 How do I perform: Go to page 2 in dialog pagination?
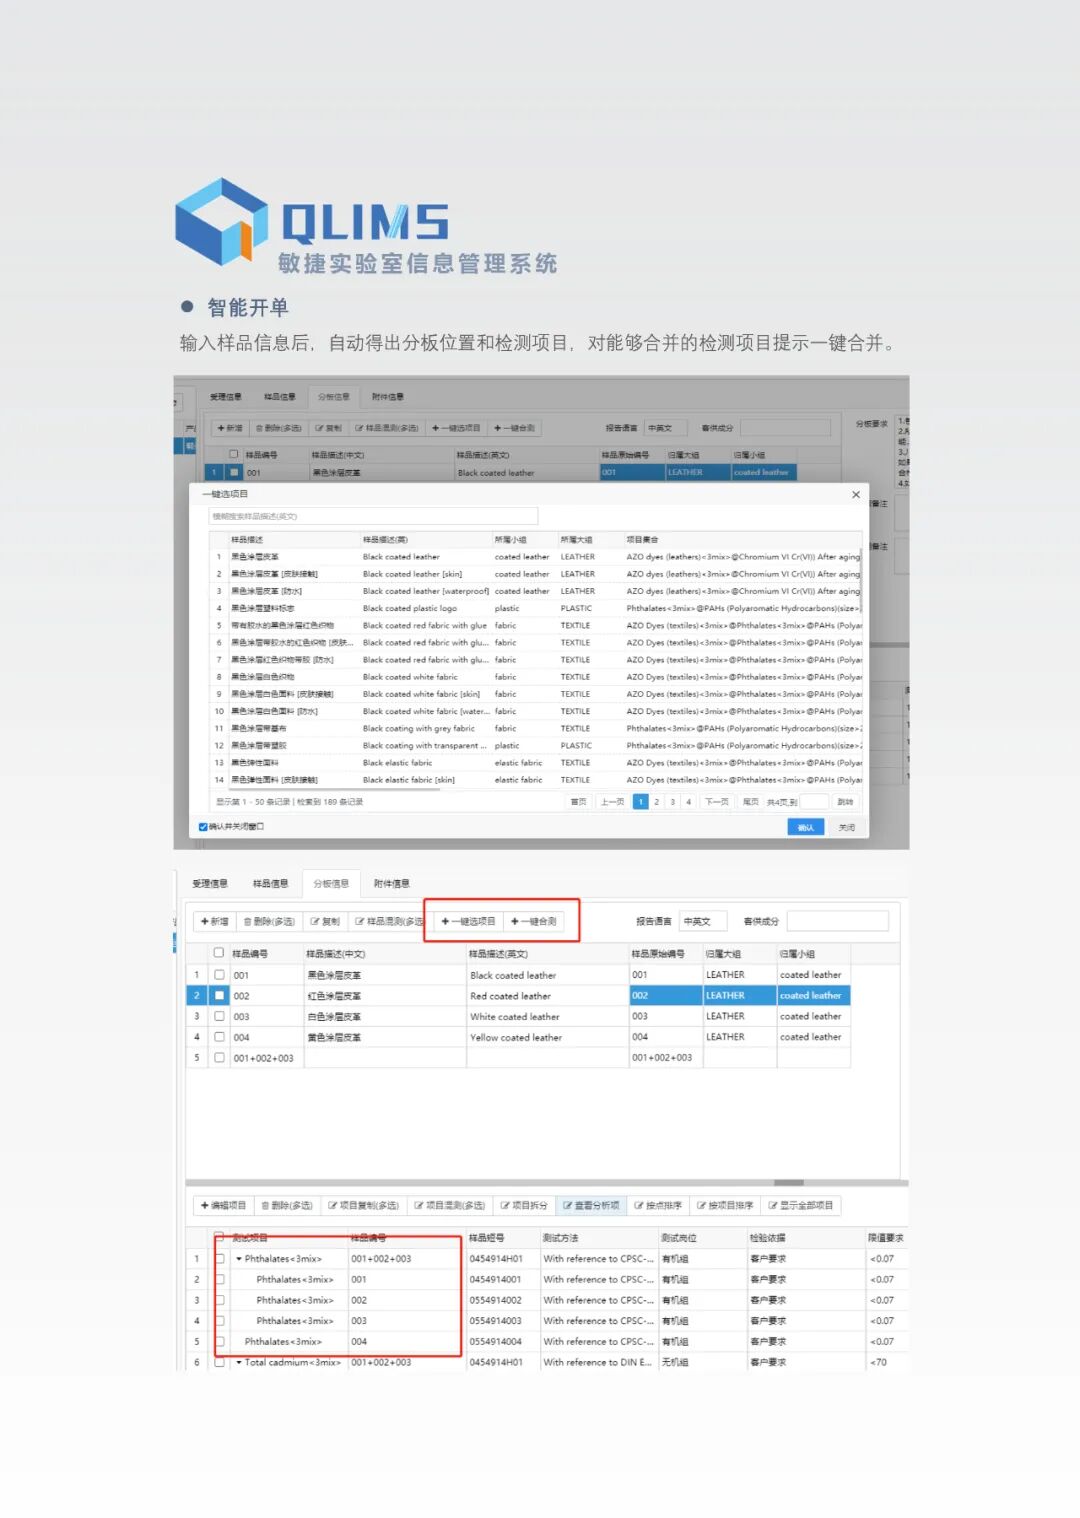(x=657, y=802)
